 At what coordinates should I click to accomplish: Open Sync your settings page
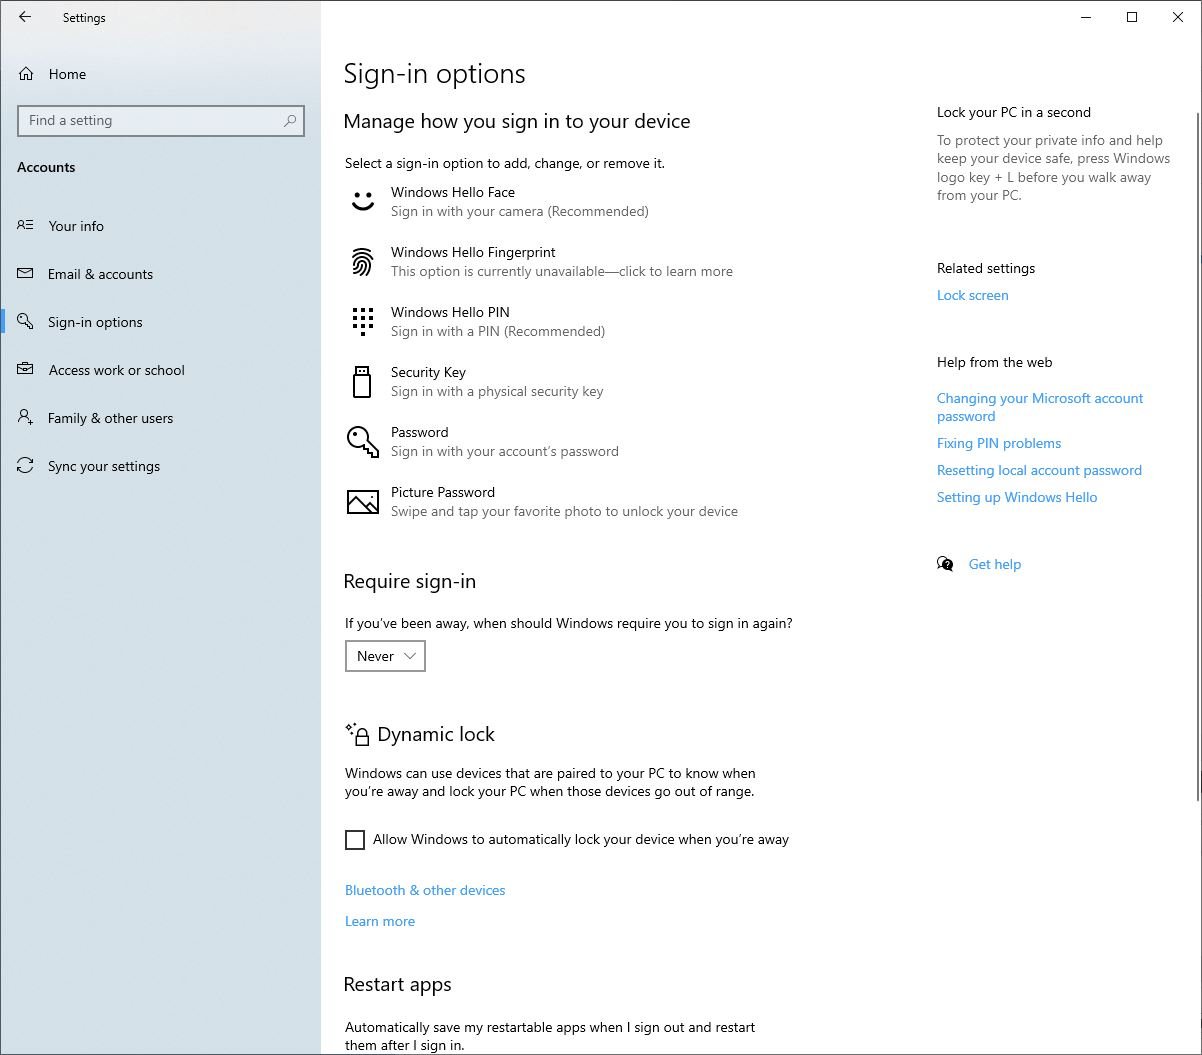tap(160, 466)
